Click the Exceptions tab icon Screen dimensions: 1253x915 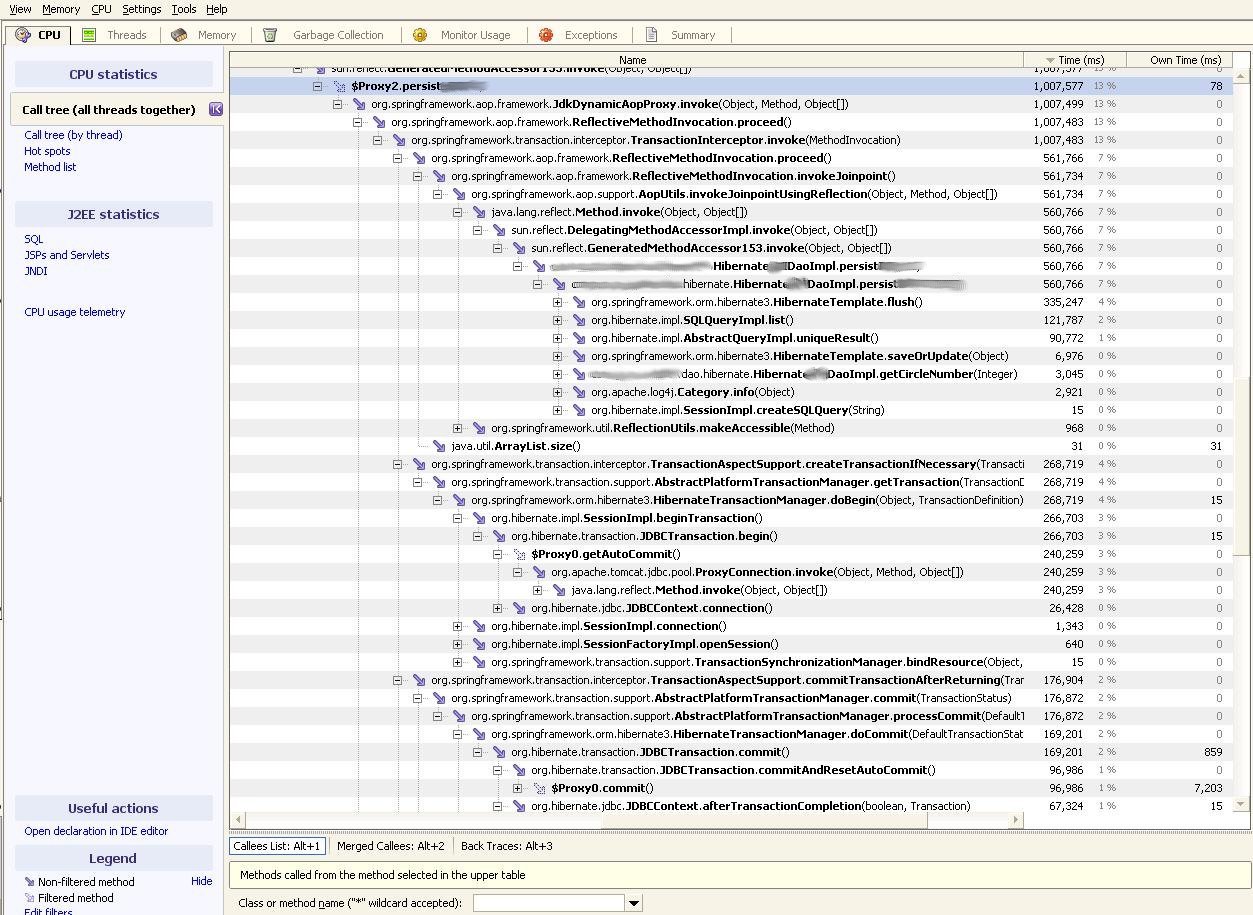545,34
